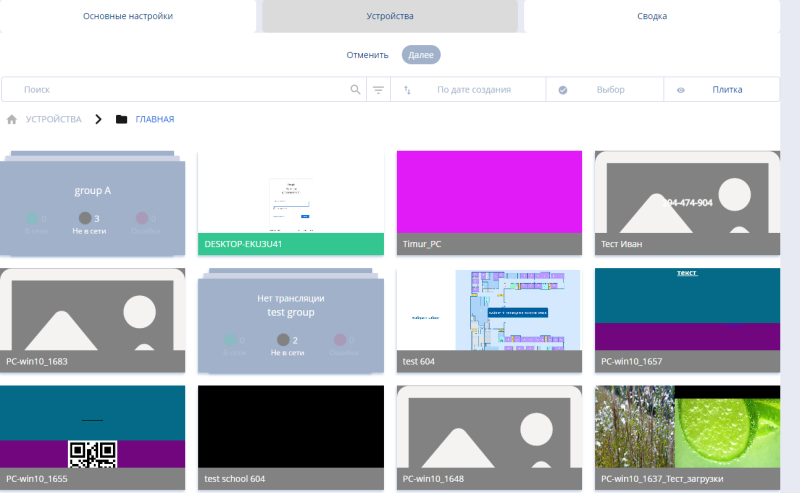Toggle the Плитка eye view icon
The image size is (800, 493).
[x=680, y=90]
